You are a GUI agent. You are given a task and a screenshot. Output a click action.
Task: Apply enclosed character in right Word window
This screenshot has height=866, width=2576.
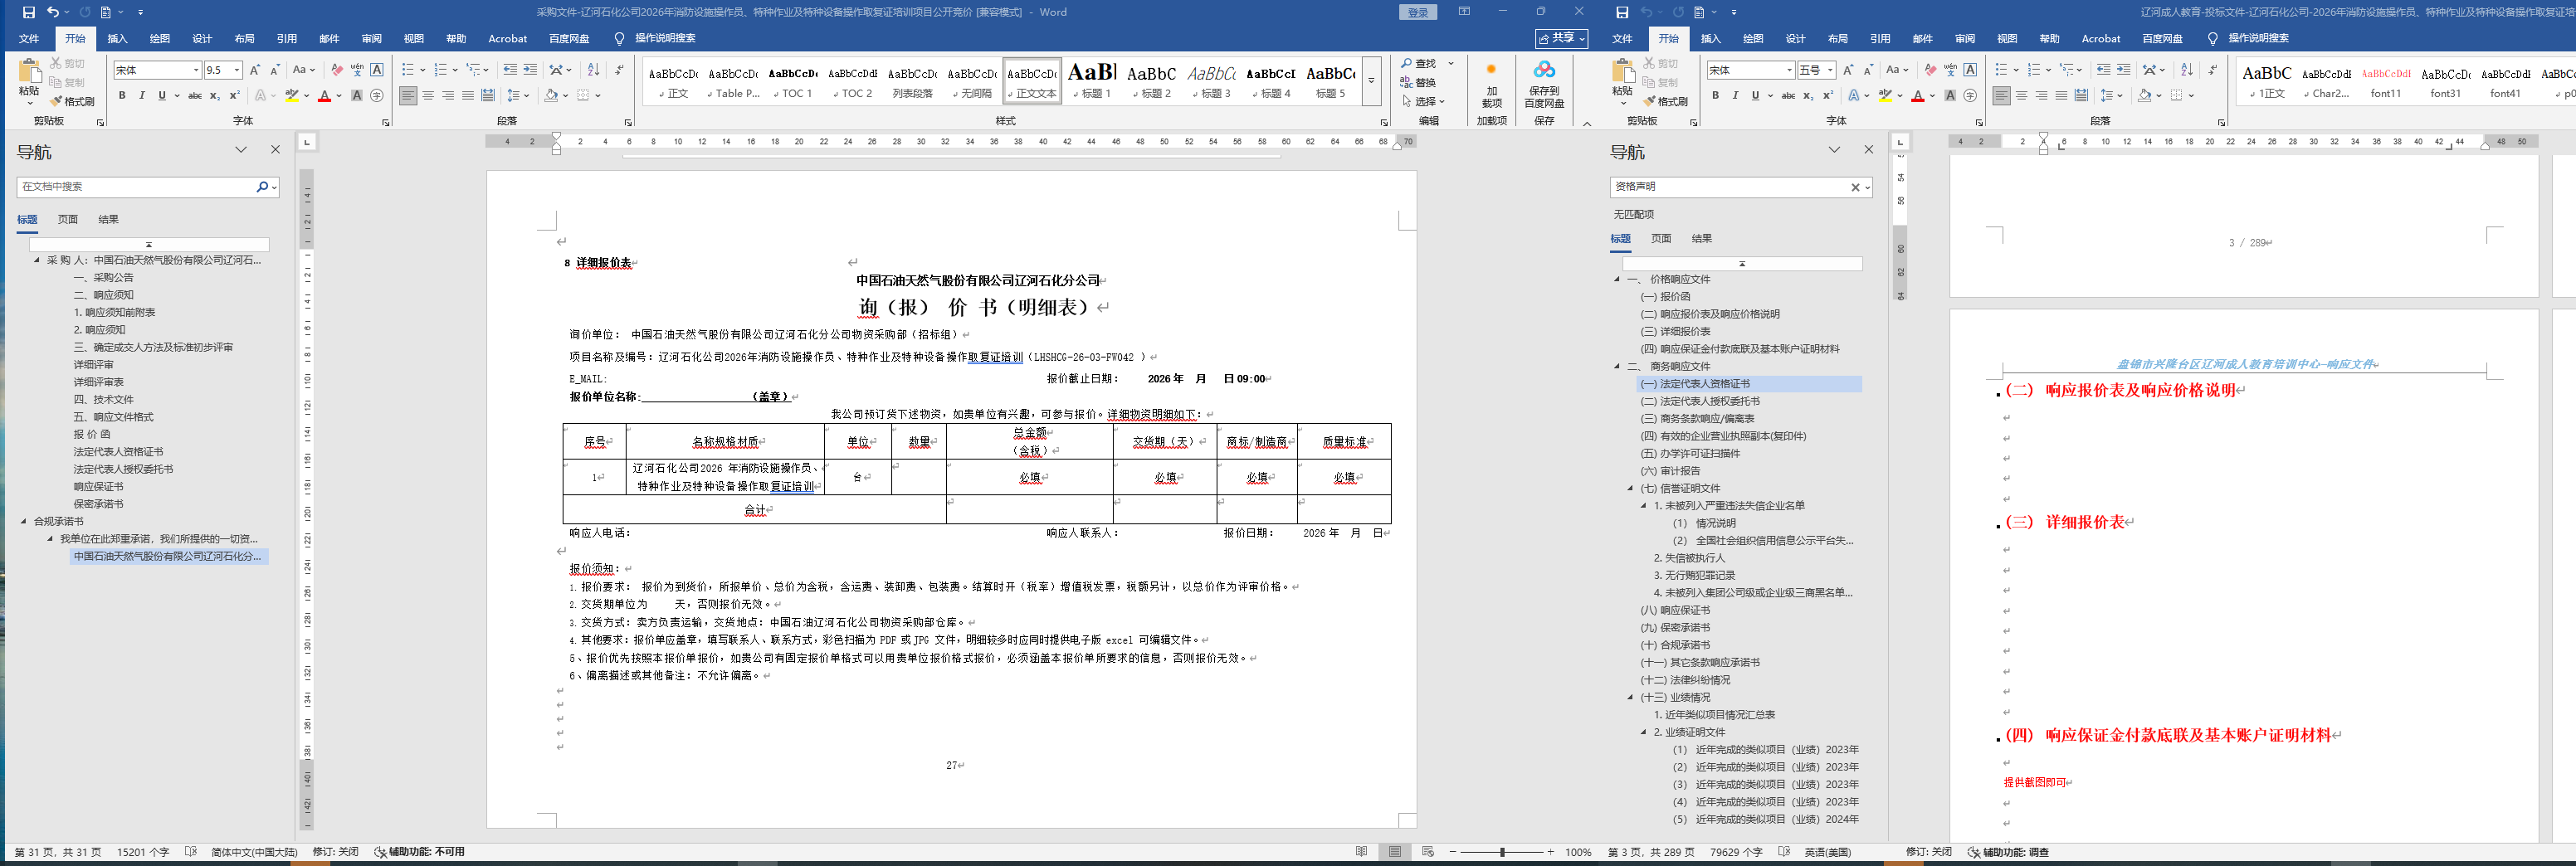tap(1970, 96)
